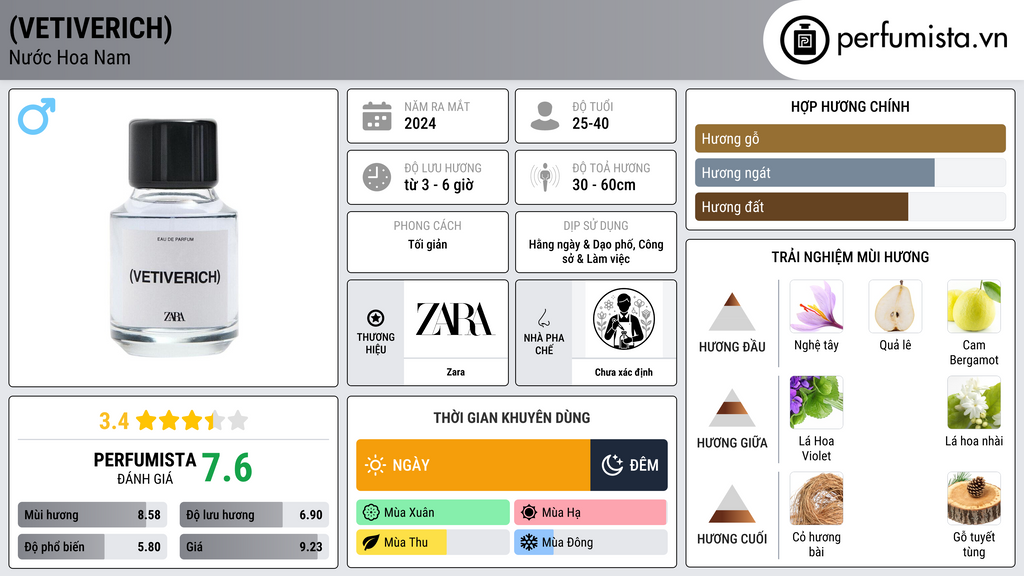Click the sillage icon beside Độ toả hương
This screenshot has height=576, width=1024.
pyautogui.click(x=545, y=177)
